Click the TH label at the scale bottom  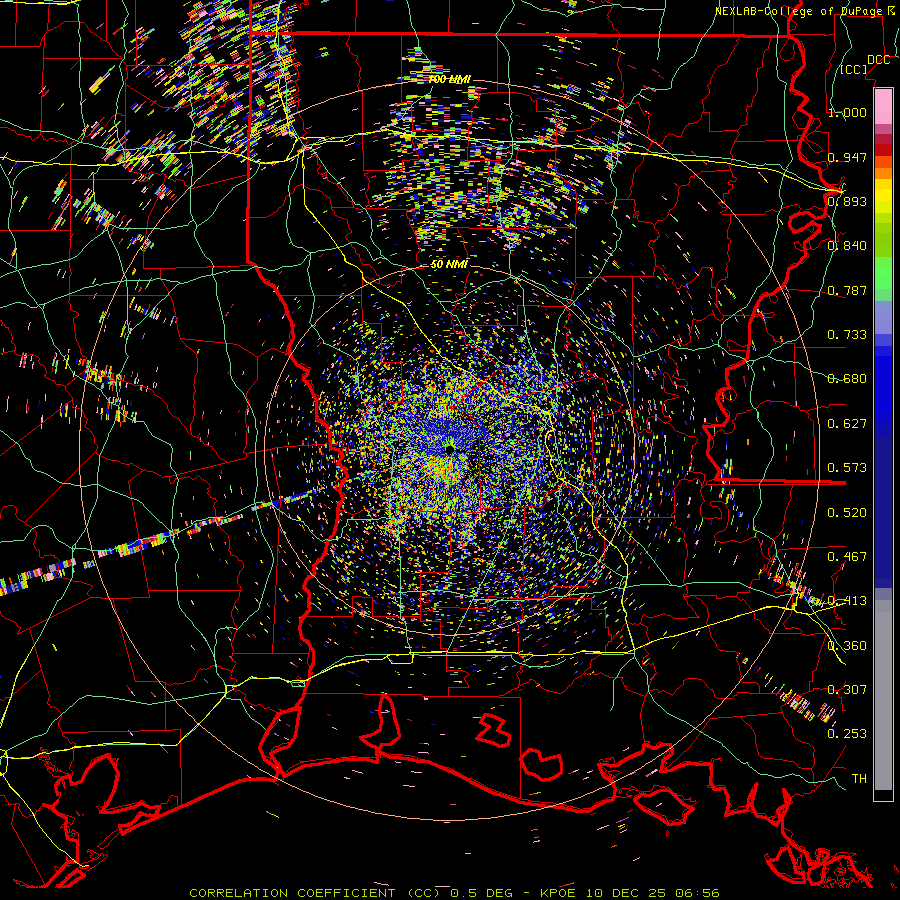click(x=859, y=778)
